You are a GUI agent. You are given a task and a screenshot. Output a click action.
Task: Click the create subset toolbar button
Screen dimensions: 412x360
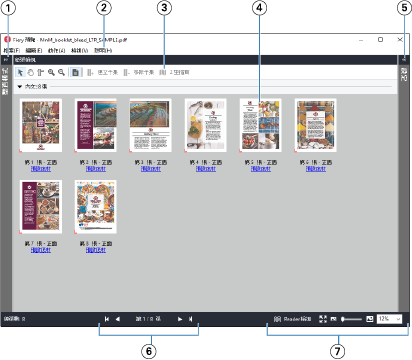coord(102,72)
